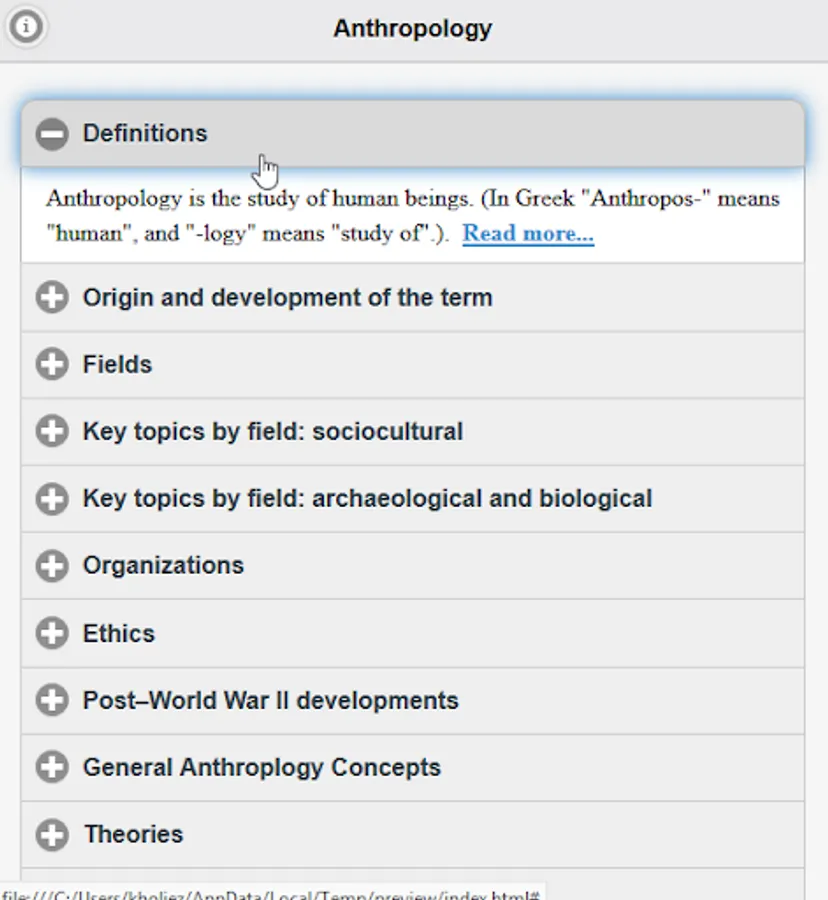The image size is (828, 900).
Task: Open the Read more... link
Action: (x=528, y=234)
